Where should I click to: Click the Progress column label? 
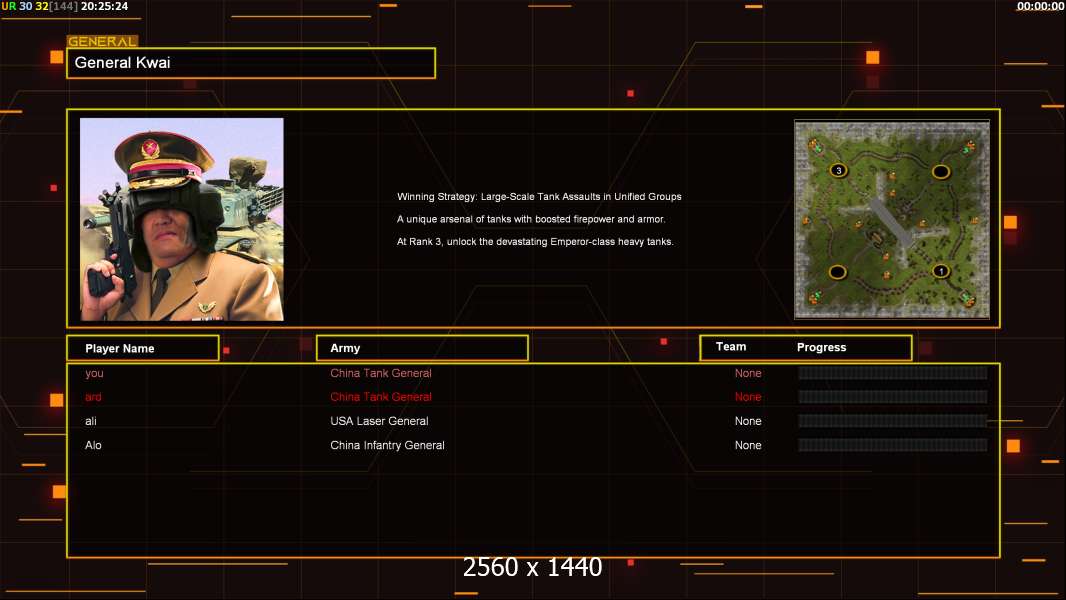[x=821, y=347]
